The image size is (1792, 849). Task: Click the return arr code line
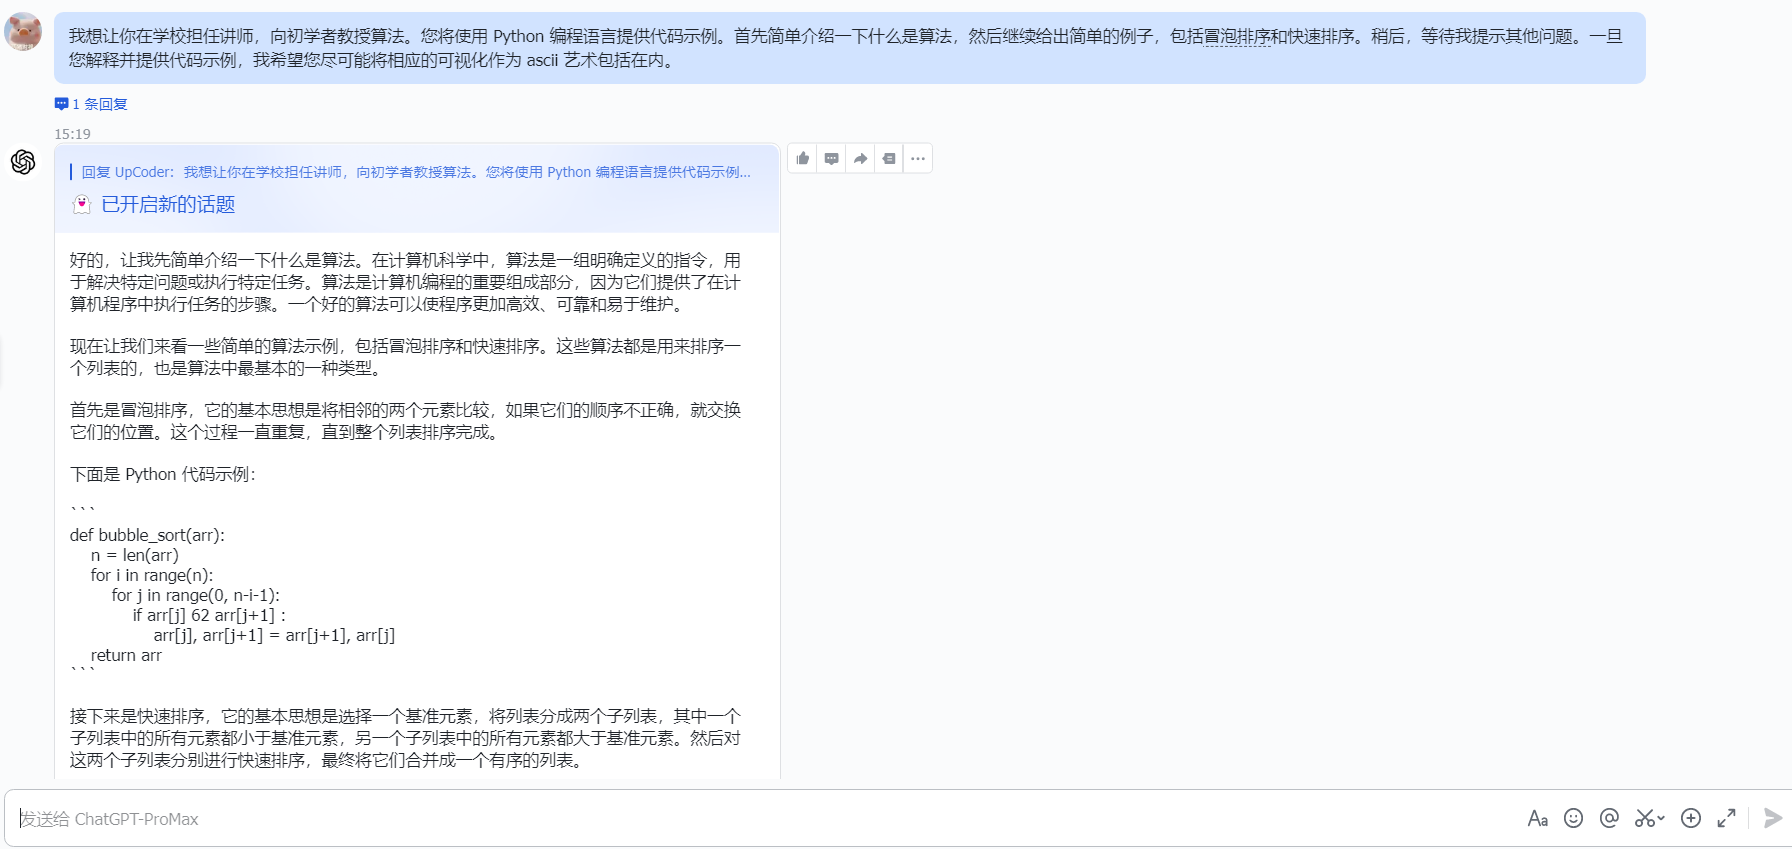coord(126,655)
